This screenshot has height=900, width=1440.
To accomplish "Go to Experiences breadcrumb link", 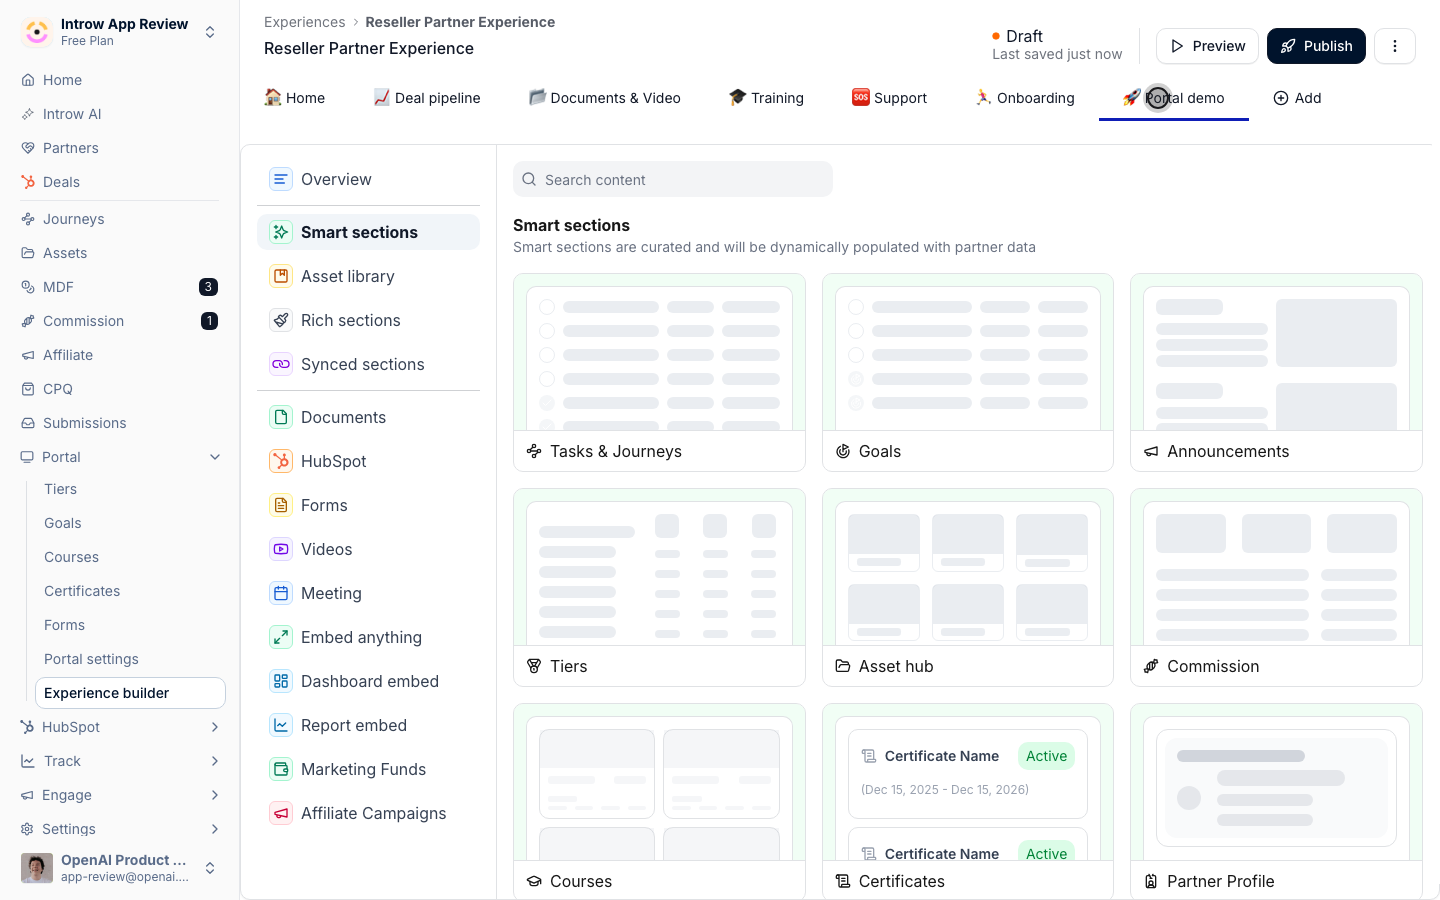I will click(305, 22).
